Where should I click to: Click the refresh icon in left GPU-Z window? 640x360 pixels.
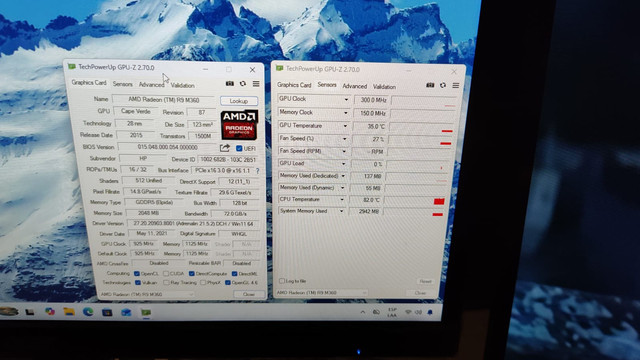point(243,83)
